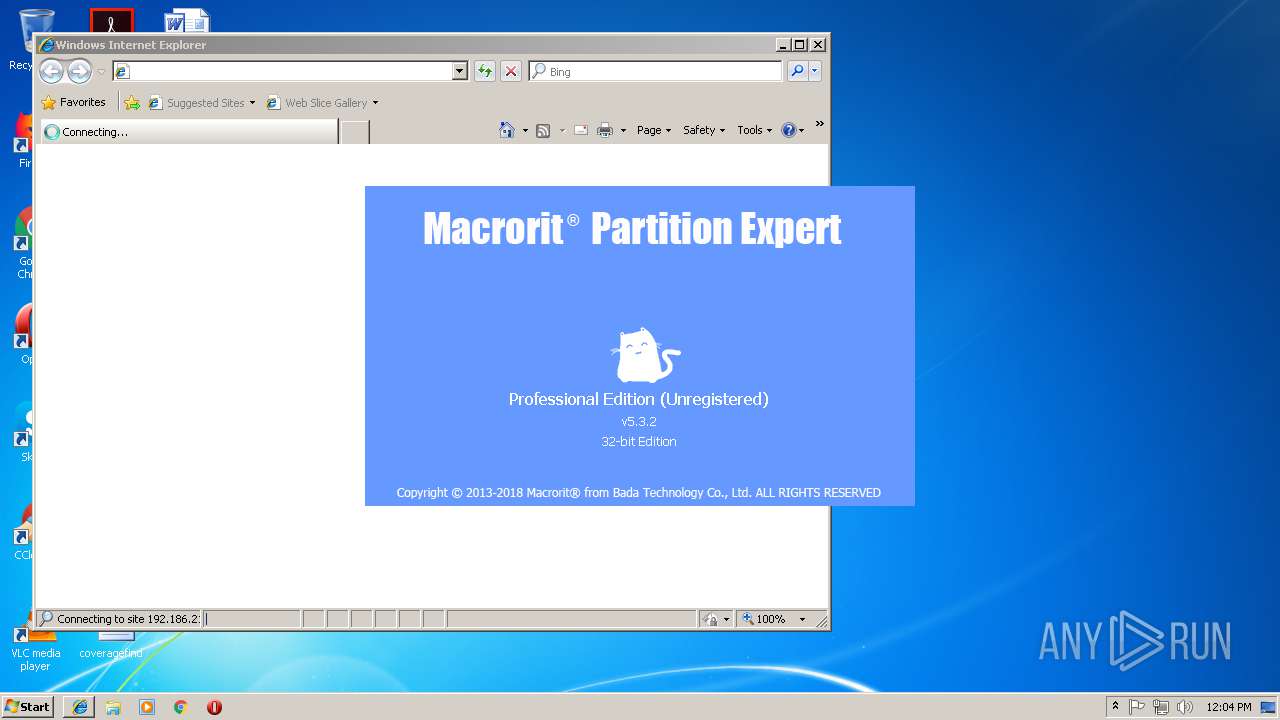The width and height of the screenshot is (1280, 720).
Task: Expand the Home button dropdown arrow
Action: click(x=525, y=130)
